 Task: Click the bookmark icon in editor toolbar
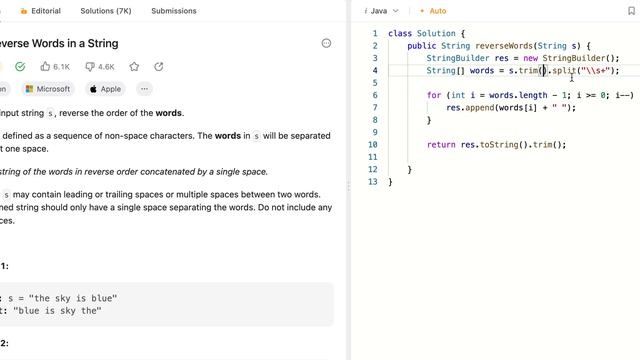[631, 11]
